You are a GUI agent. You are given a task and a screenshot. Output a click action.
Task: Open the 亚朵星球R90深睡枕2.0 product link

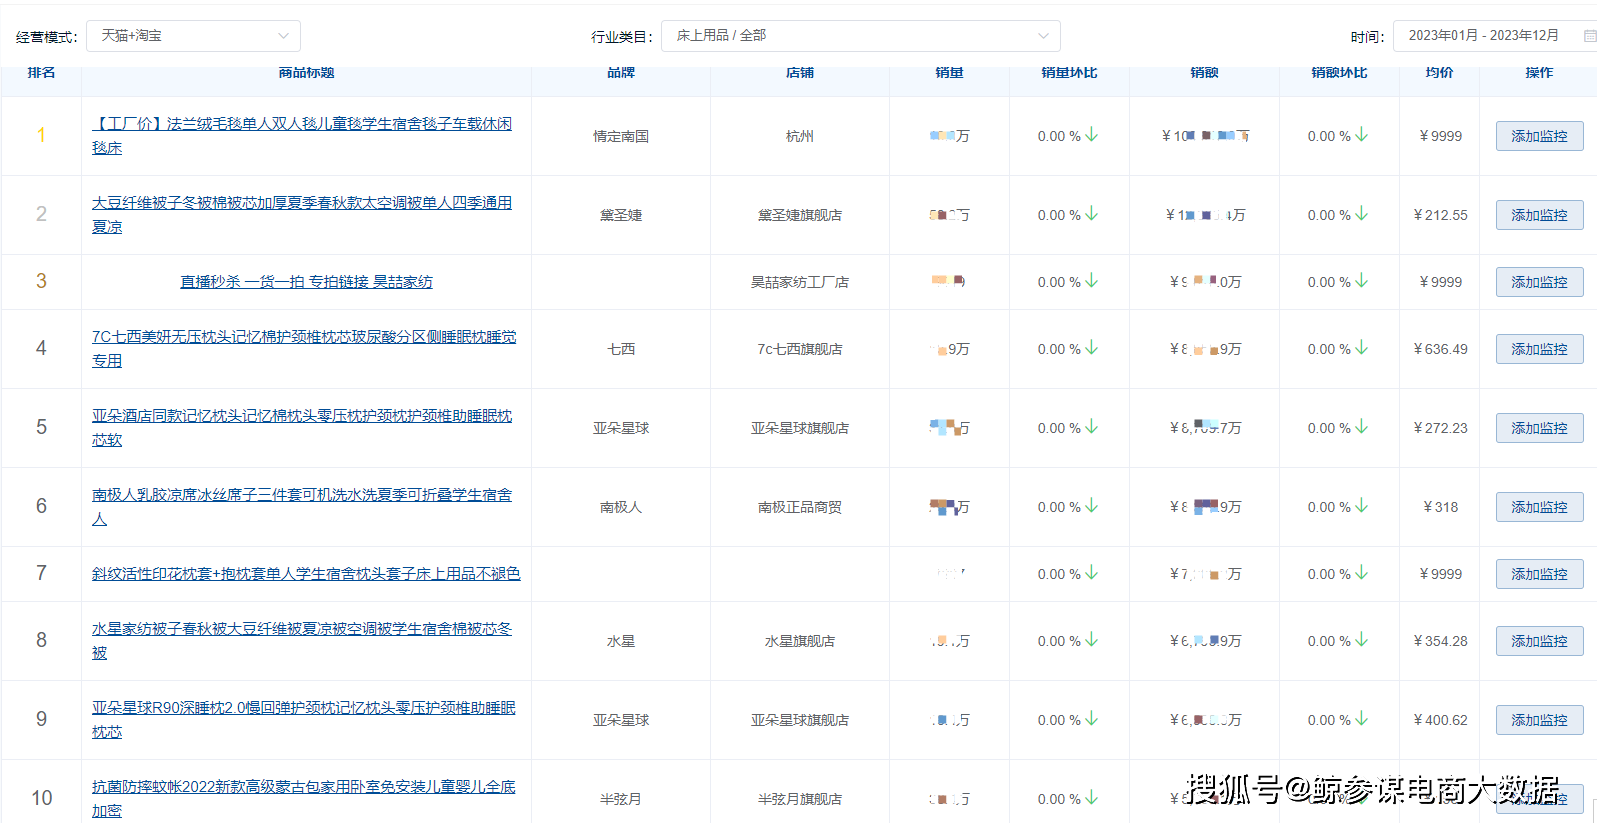click(304, 720)
